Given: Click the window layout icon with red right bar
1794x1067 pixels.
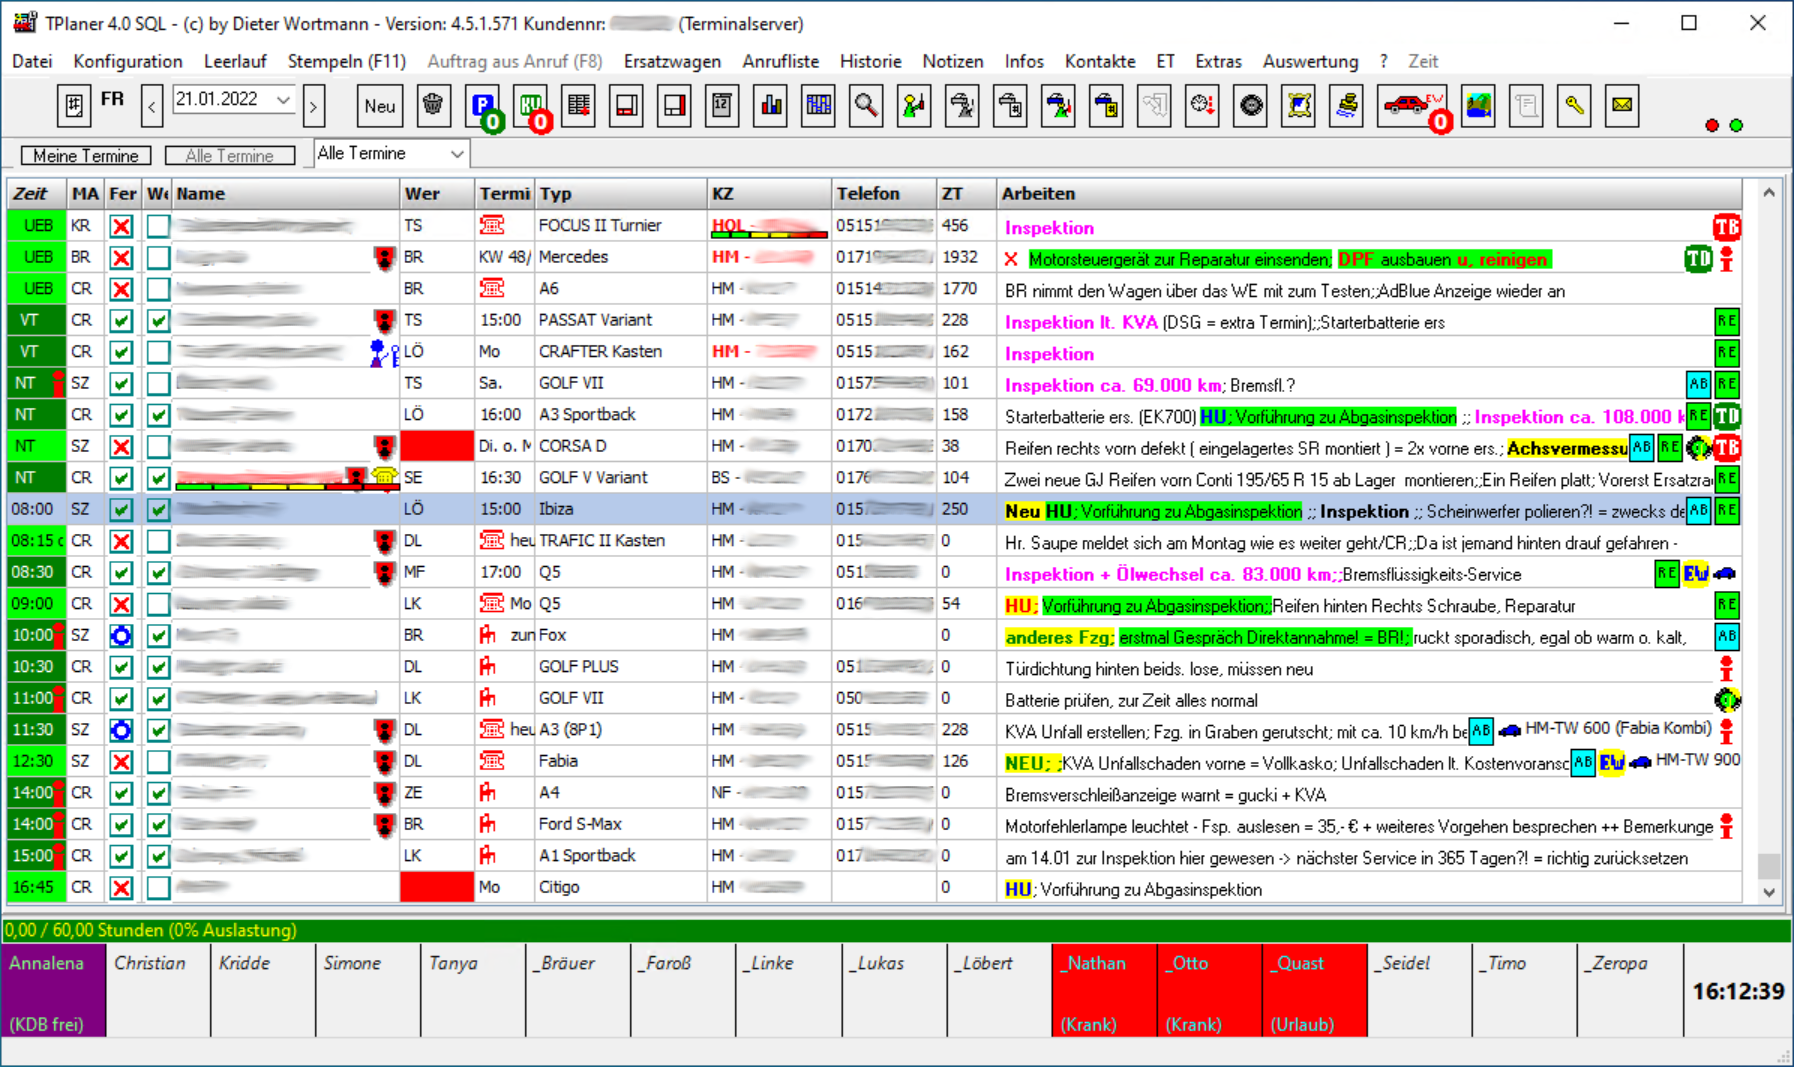Looking at the screenshot, I should click(x=674, y=106).
